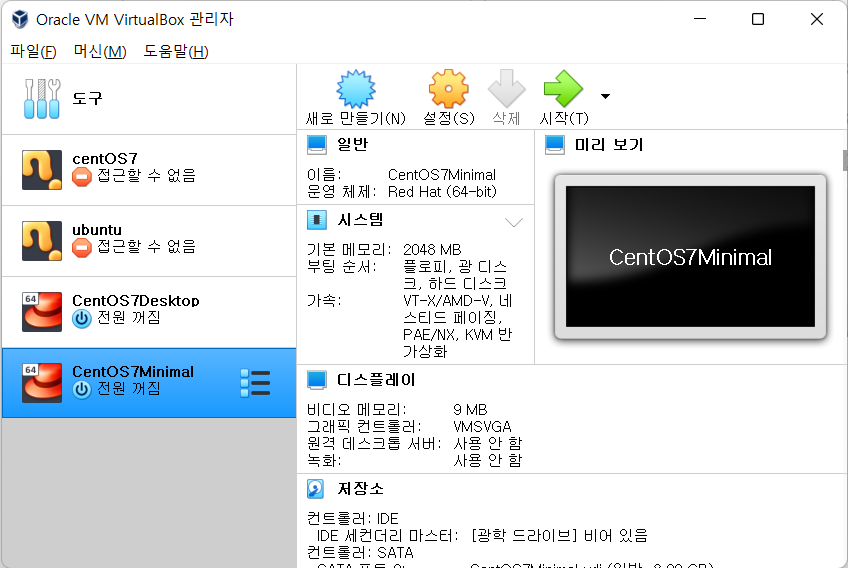Open CentOS7Minimal machine tools menu icon

[x=255, y=383]
